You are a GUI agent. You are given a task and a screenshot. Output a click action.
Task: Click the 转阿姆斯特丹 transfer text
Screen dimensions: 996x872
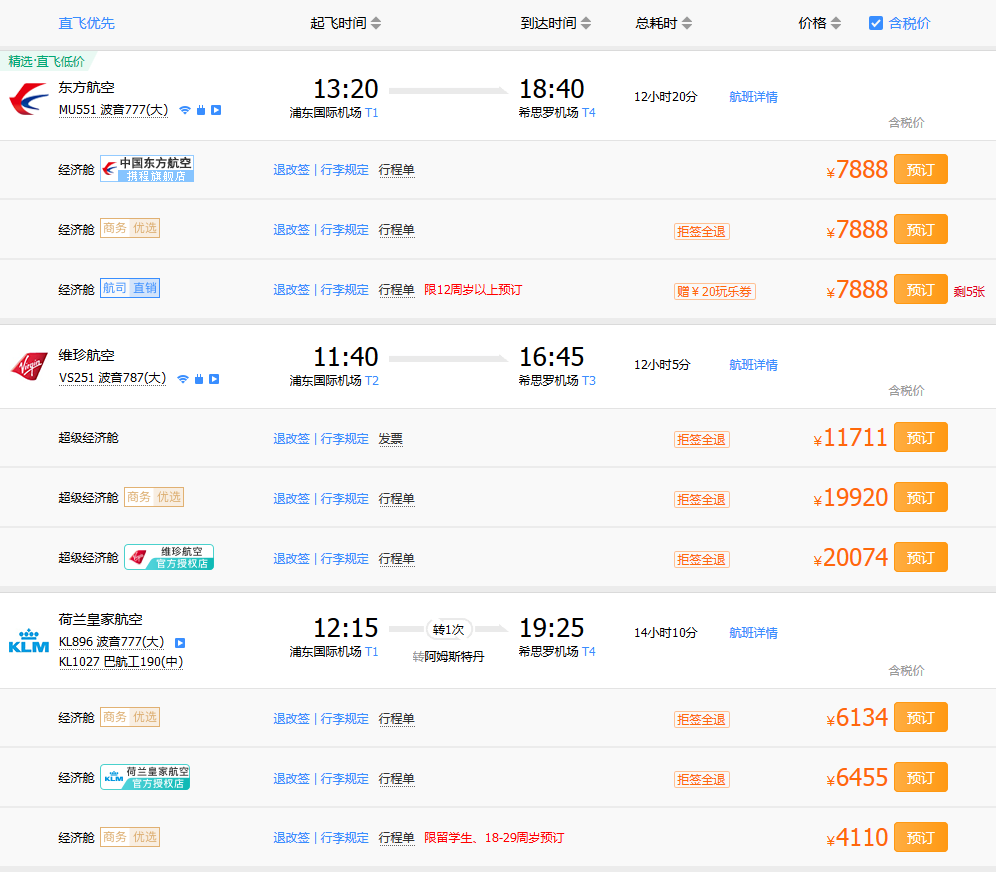coord(448,657)
